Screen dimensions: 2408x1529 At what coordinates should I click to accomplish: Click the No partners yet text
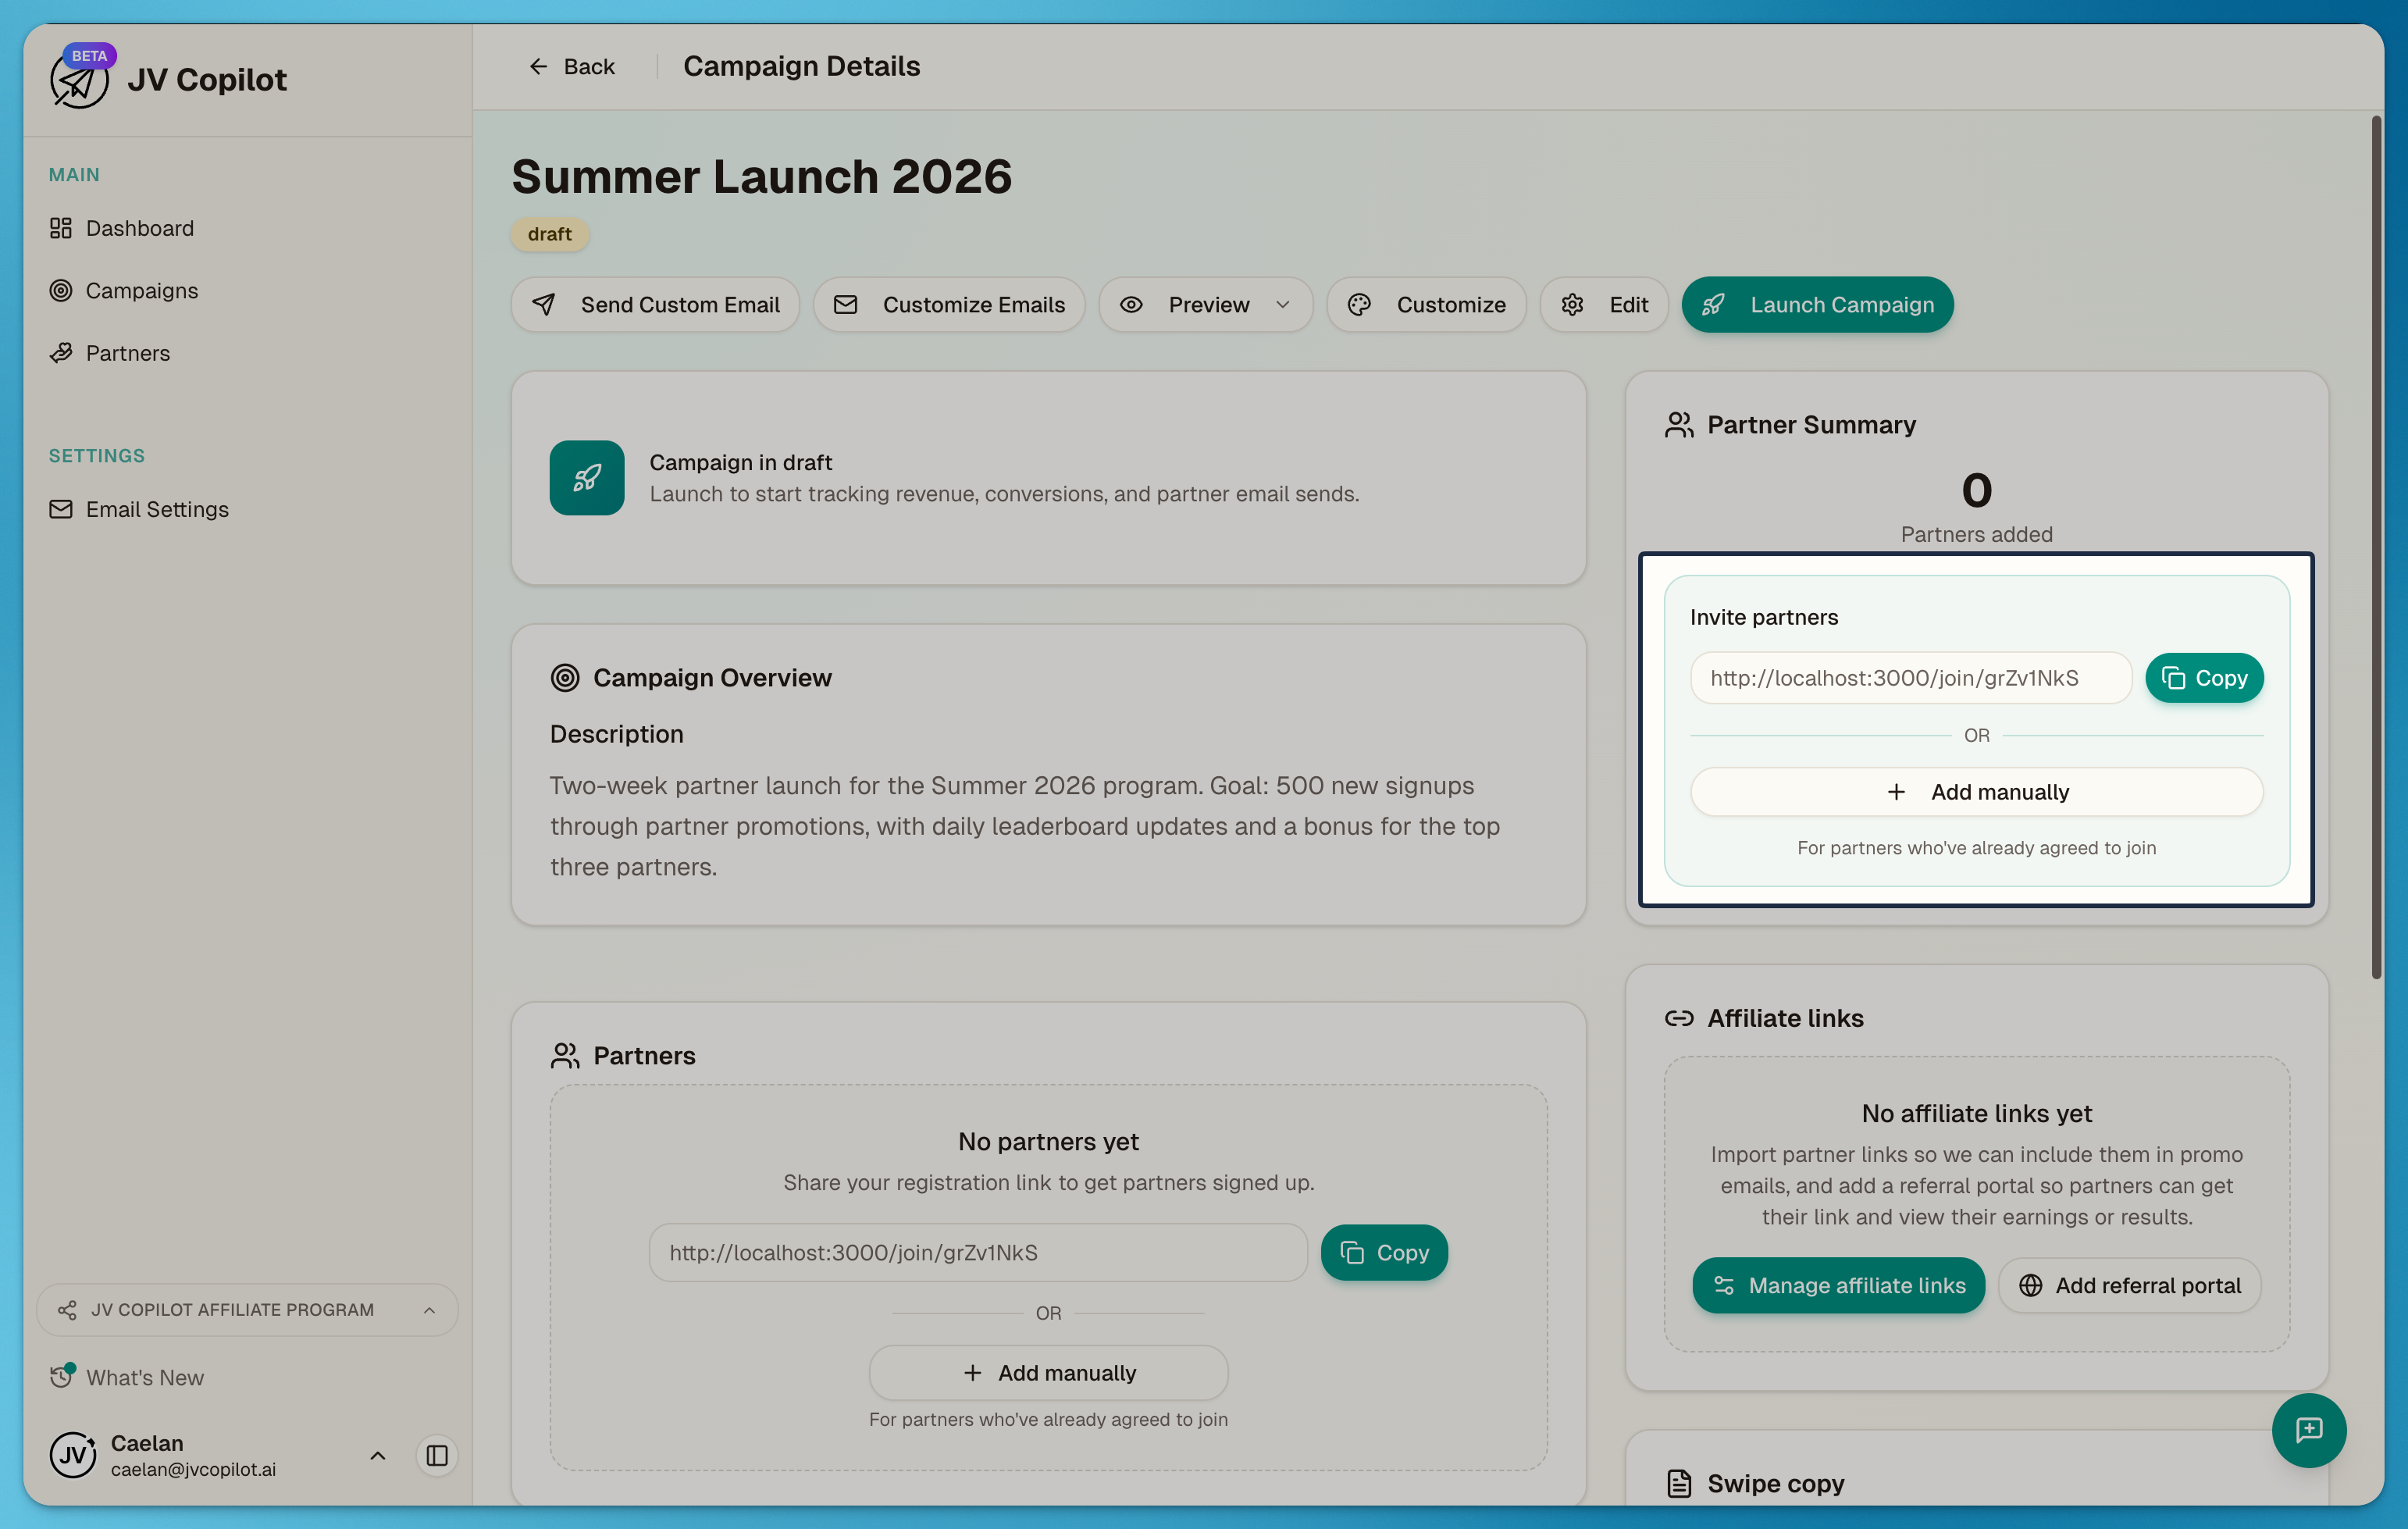coord(1048,1141)
